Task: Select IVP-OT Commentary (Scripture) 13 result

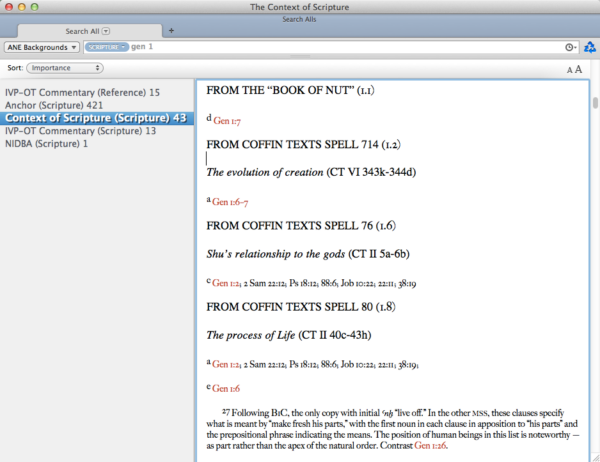Action: click(x=80, y=131)
